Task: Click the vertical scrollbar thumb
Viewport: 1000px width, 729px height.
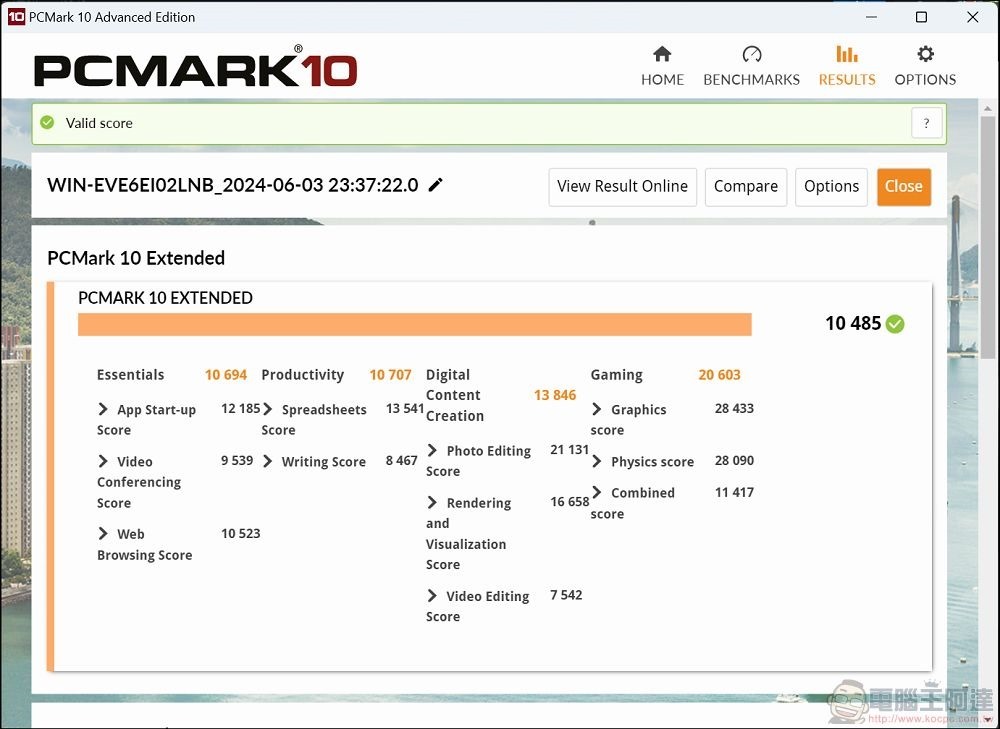Action: pos(987,236)
